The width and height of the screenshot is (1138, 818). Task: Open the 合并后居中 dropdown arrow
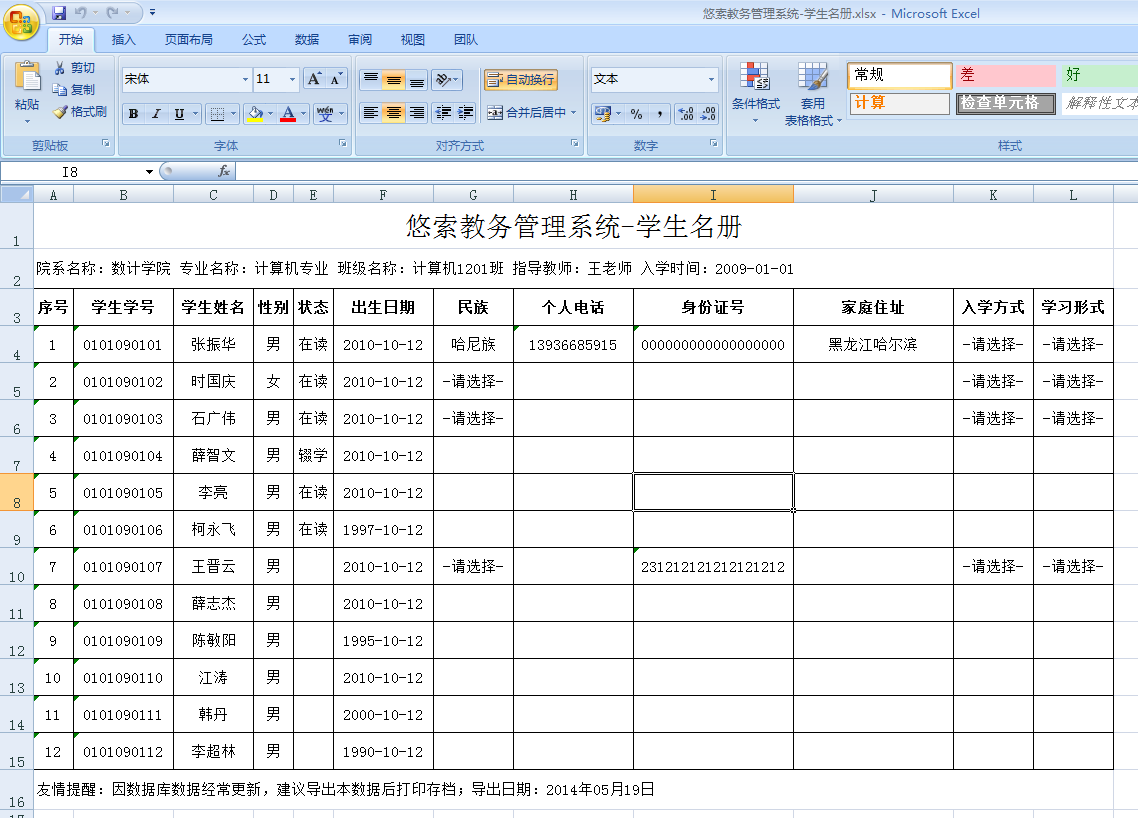573,113
